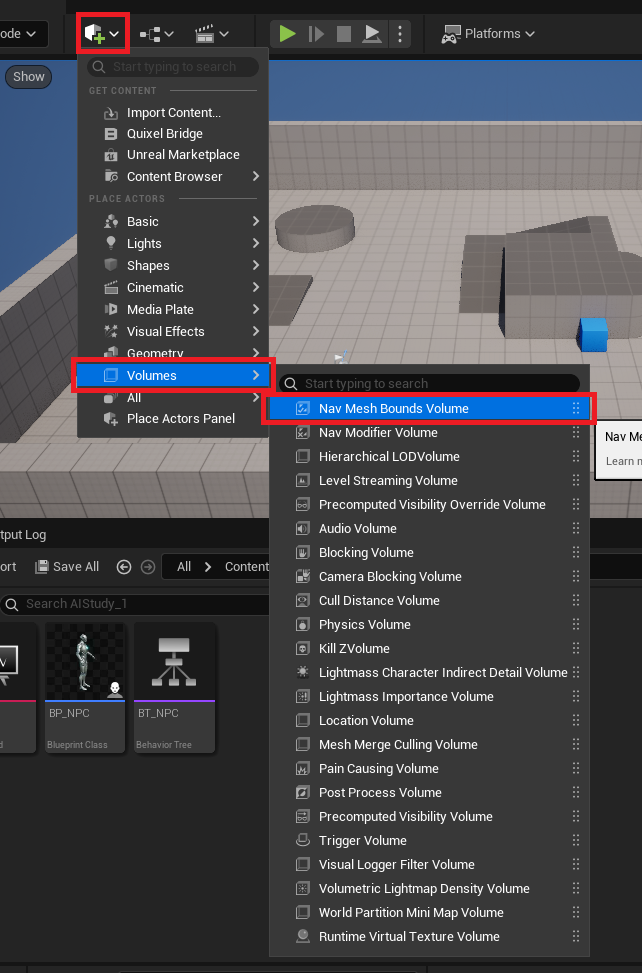Viewport: 642px width, 973px height.
Task: Focus the Search AIStudy_1 field
Action: point(135,604)
